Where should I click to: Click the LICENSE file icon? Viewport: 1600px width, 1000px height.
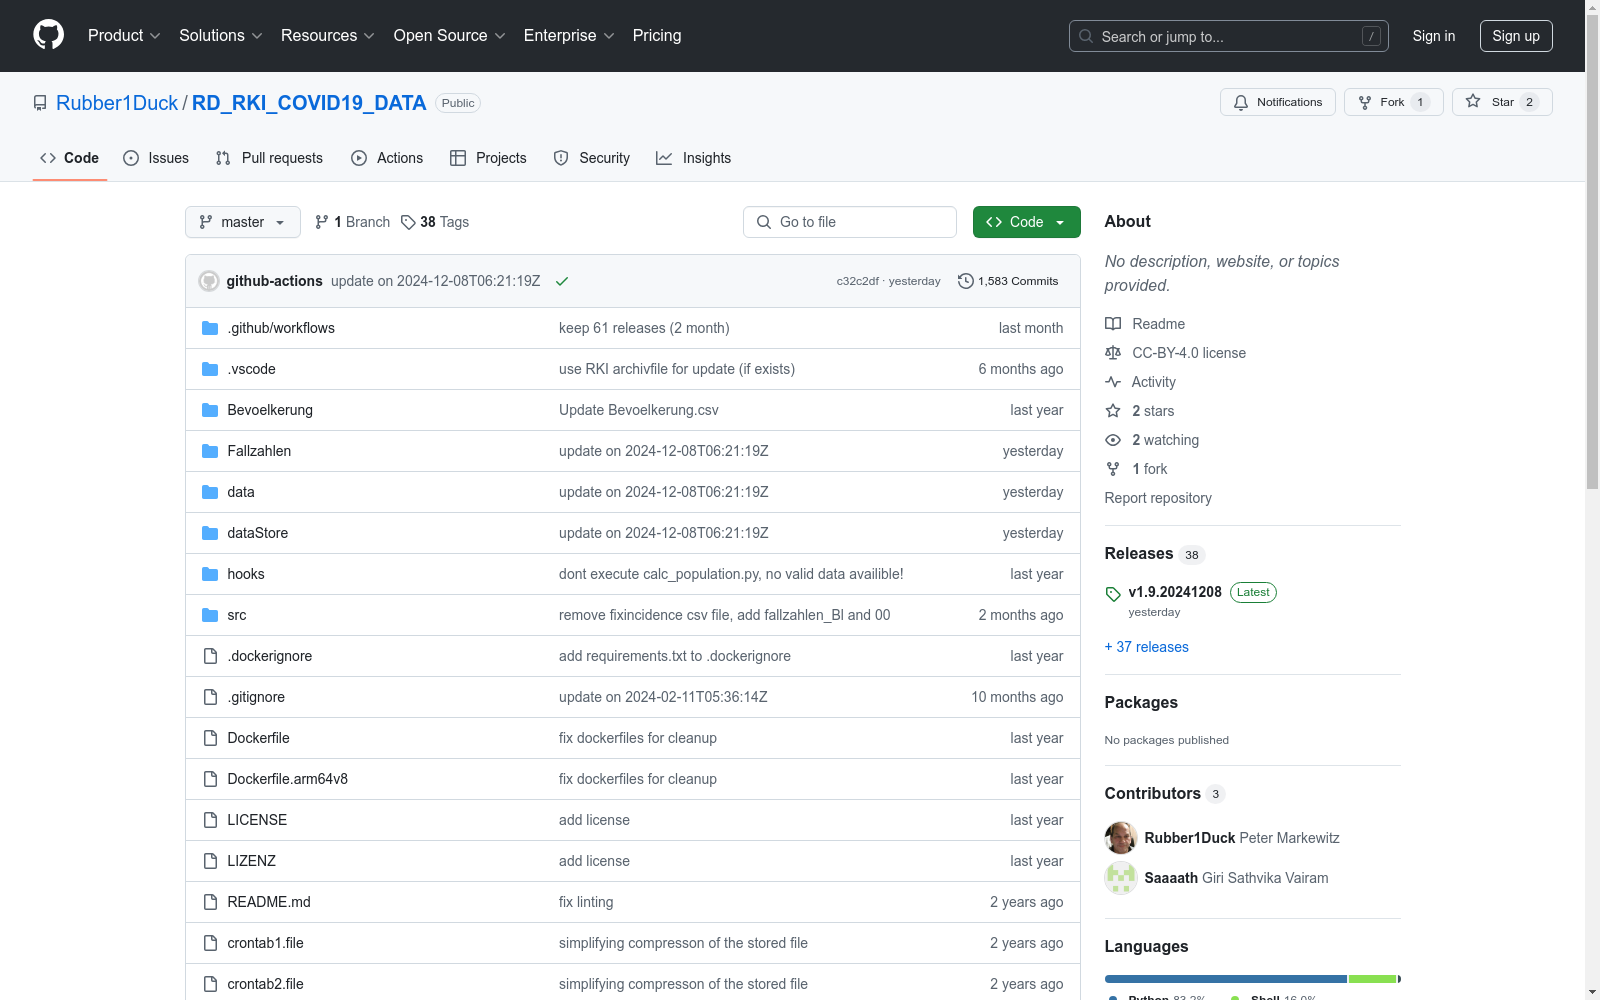coord(210,820)
